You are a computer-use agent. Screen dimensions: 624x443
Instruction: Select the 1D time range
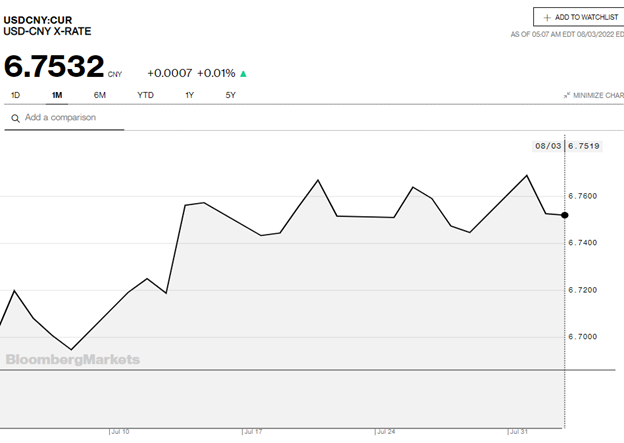(15, 95)
